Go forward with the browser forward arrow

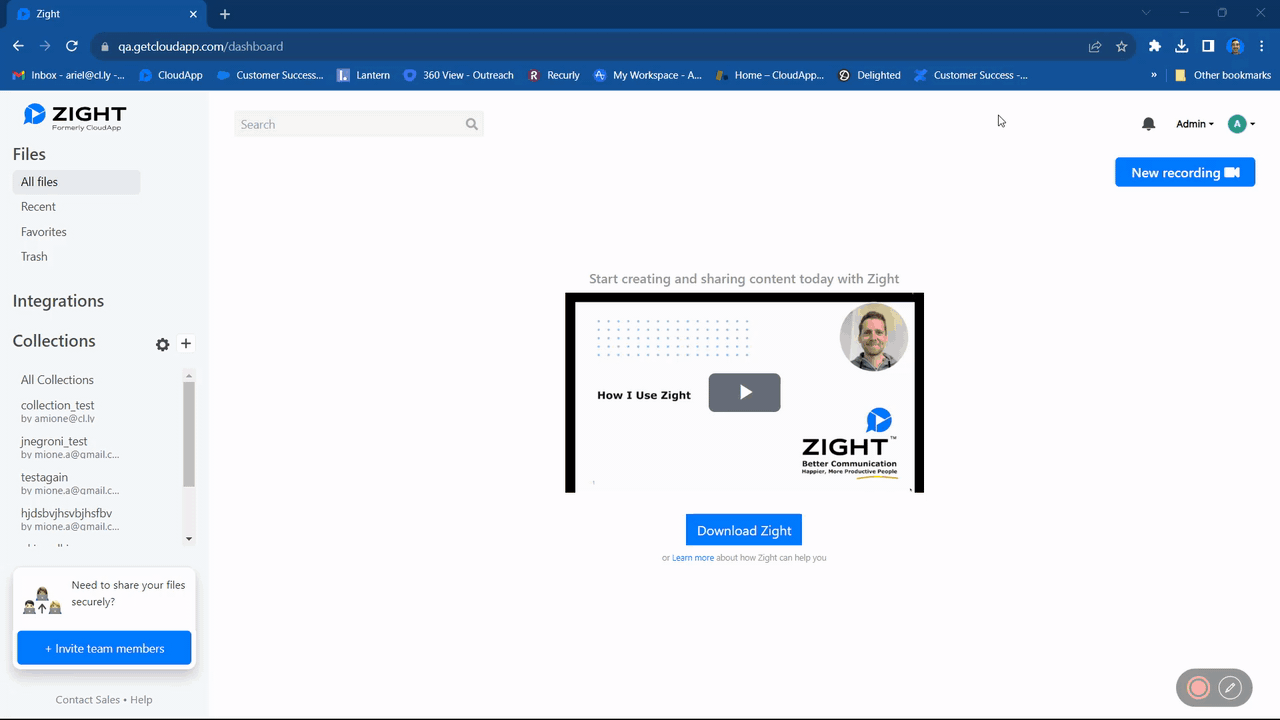[x=45, y=46]
